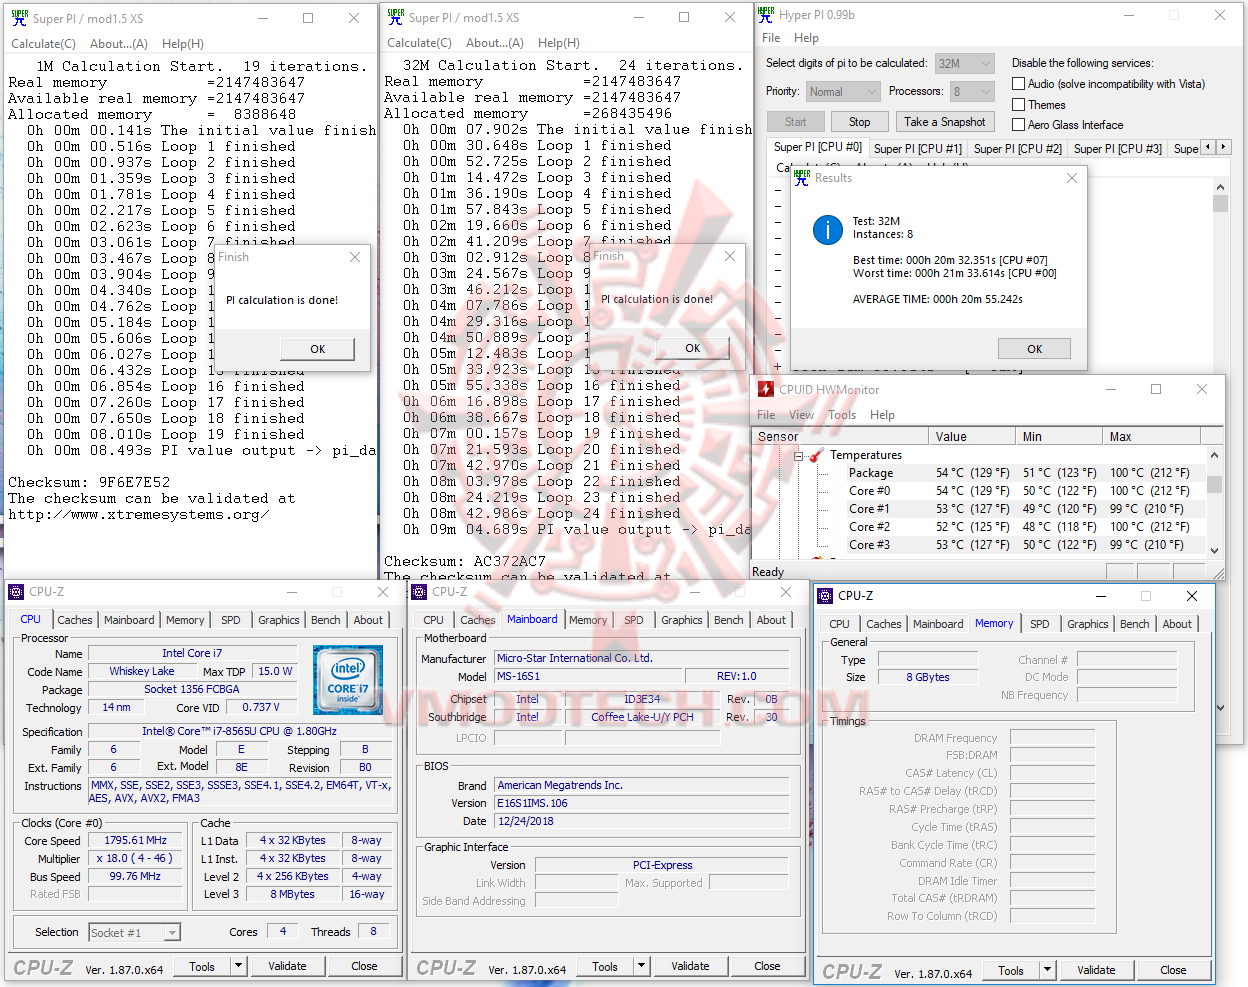The width and height of the screenshot is (1248, 987).
Task: Click the Whiskey Lake code name field
Action: tap(142, 671)
